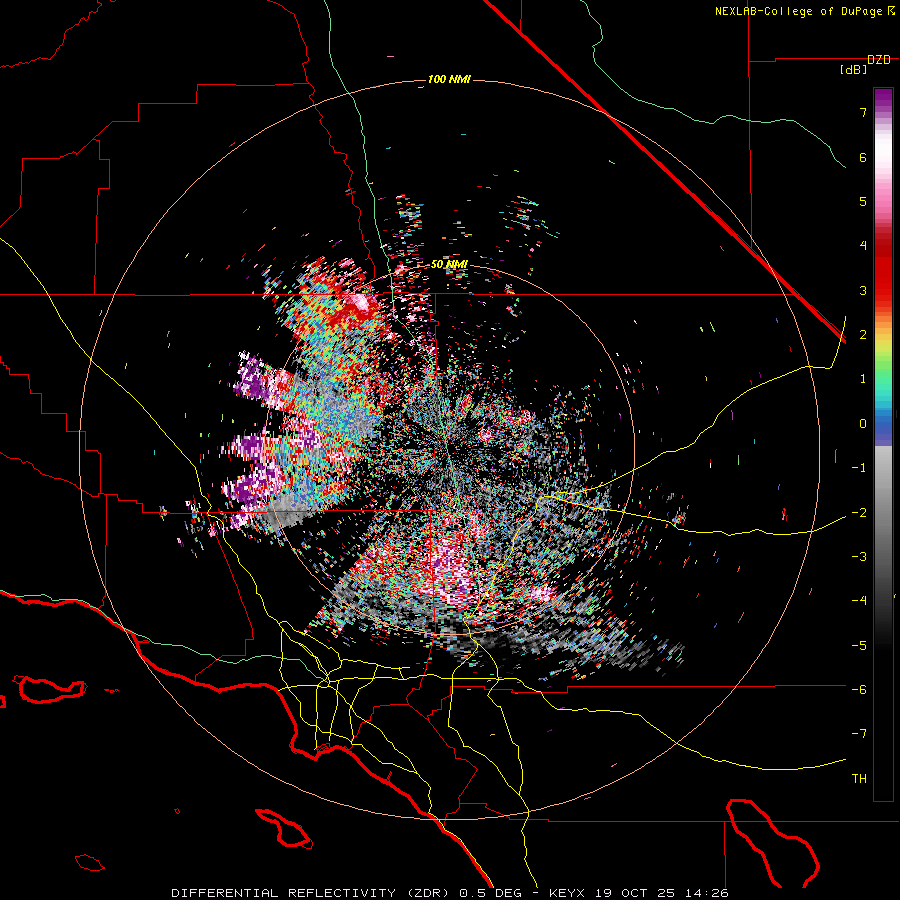Click the 7 dB tick label

[863, 112]
